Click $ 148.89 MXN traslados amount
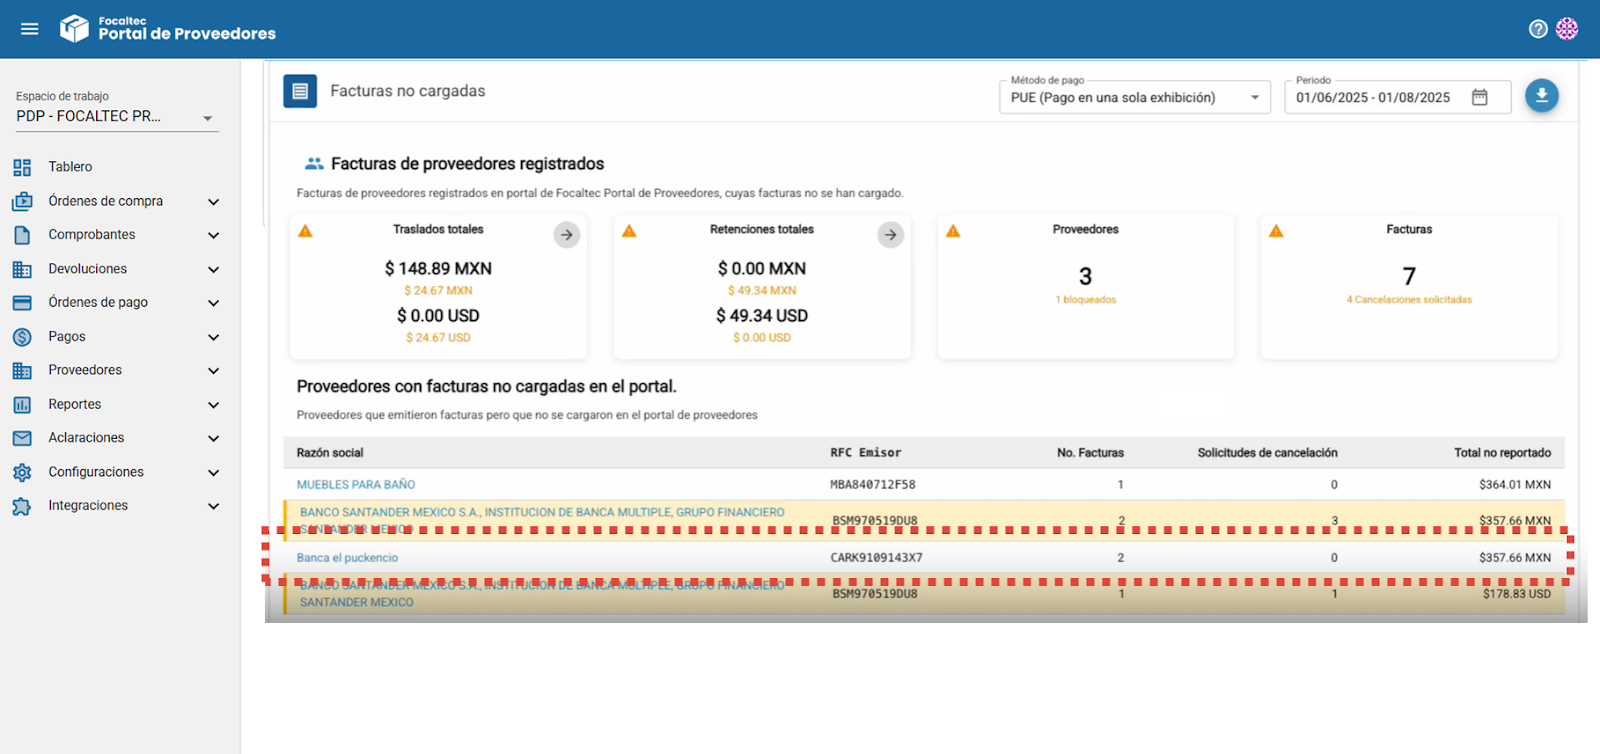Viewport: 1600px width, 754px height. pyautogui.click(x=438, y=268)
